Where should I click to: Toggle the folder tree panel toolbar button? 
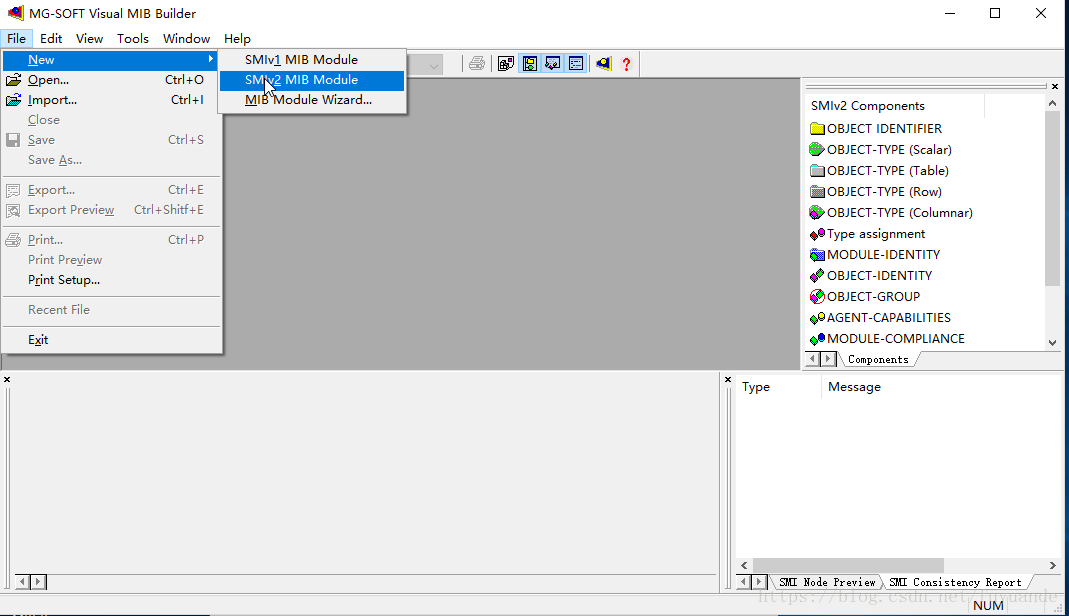pos(530,64)
